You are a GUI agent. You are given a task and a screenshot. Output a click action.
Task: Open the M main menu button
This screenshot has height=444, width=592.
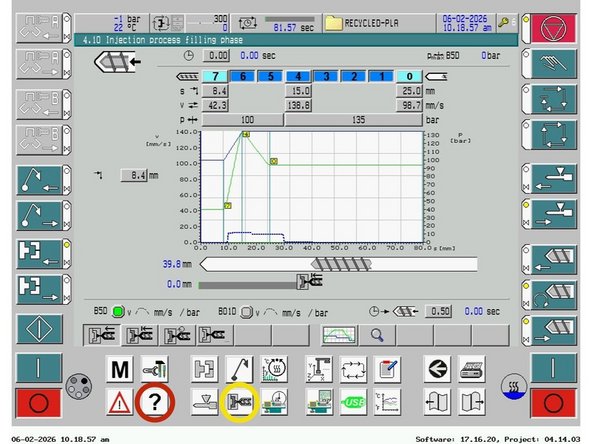point(119,369)
